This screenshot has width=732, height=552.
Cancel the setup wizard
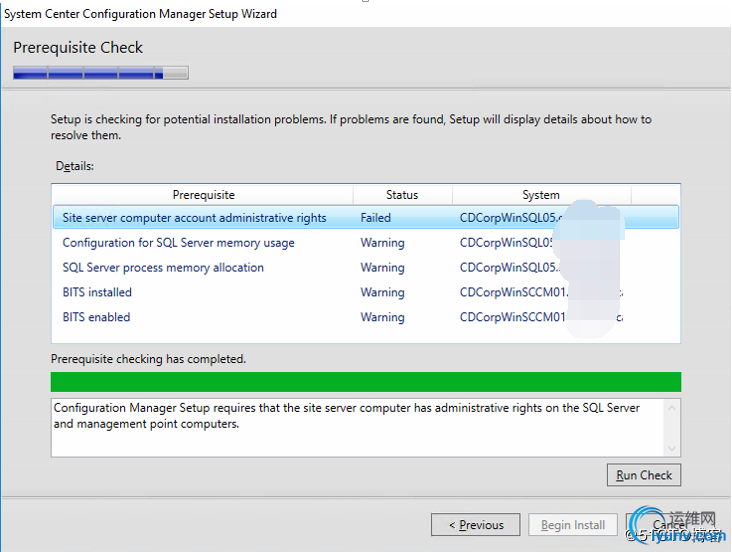[670, 525]
